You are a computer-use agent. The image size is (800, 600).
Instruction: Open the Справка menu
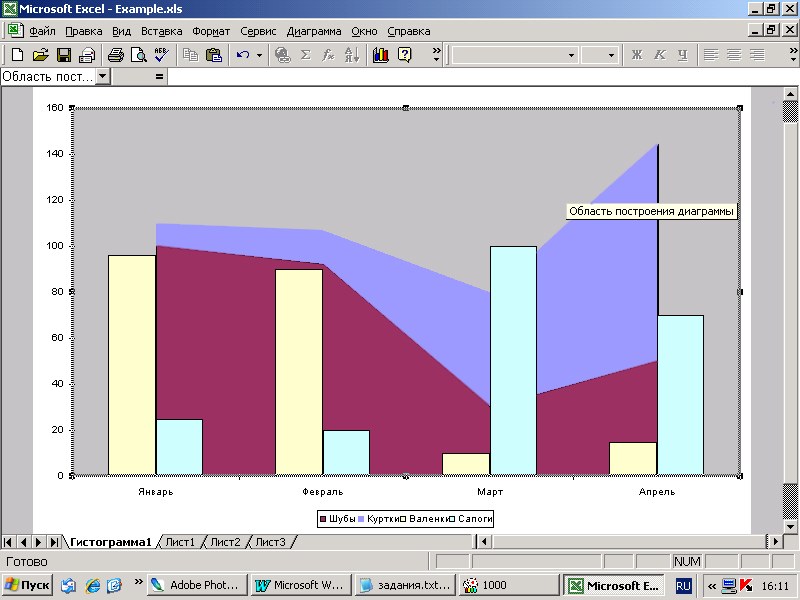tap(409, 31)
